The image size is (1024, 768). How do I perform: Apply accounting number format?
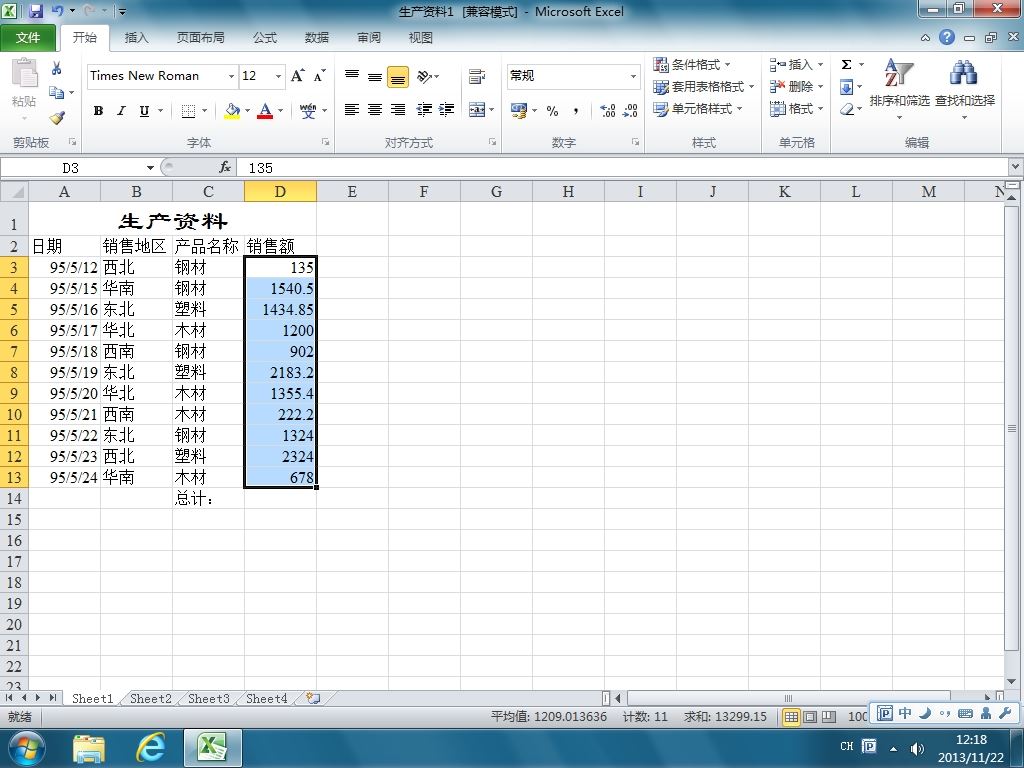click(519, 110)
